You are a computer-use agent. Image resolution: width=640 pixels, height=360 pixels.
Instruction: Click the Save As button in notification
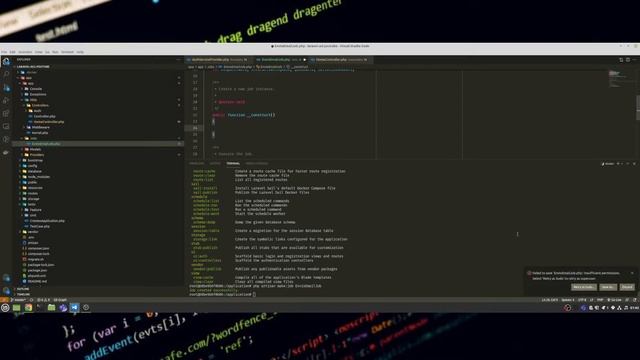(x=608, y=287)
